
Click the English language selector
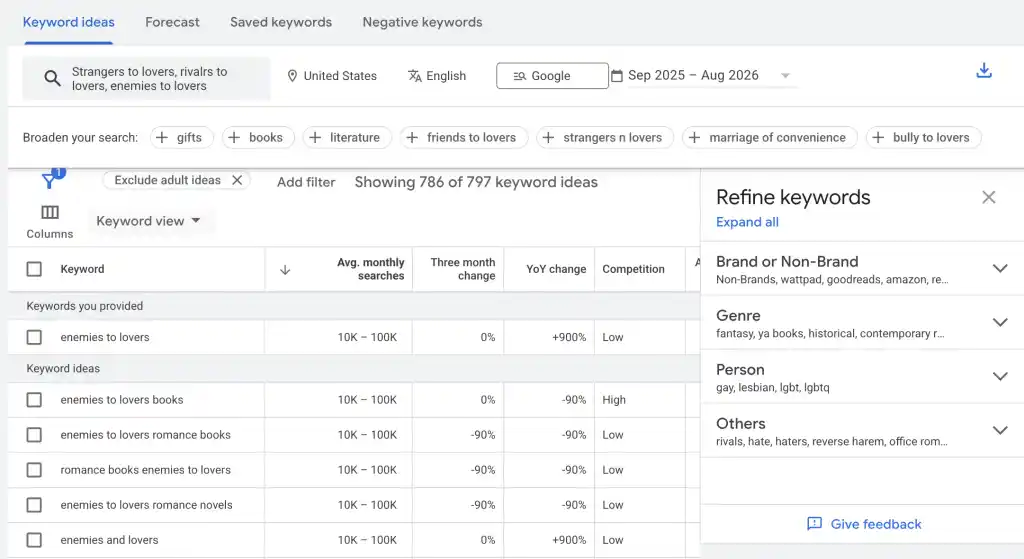tap(437, 76)
